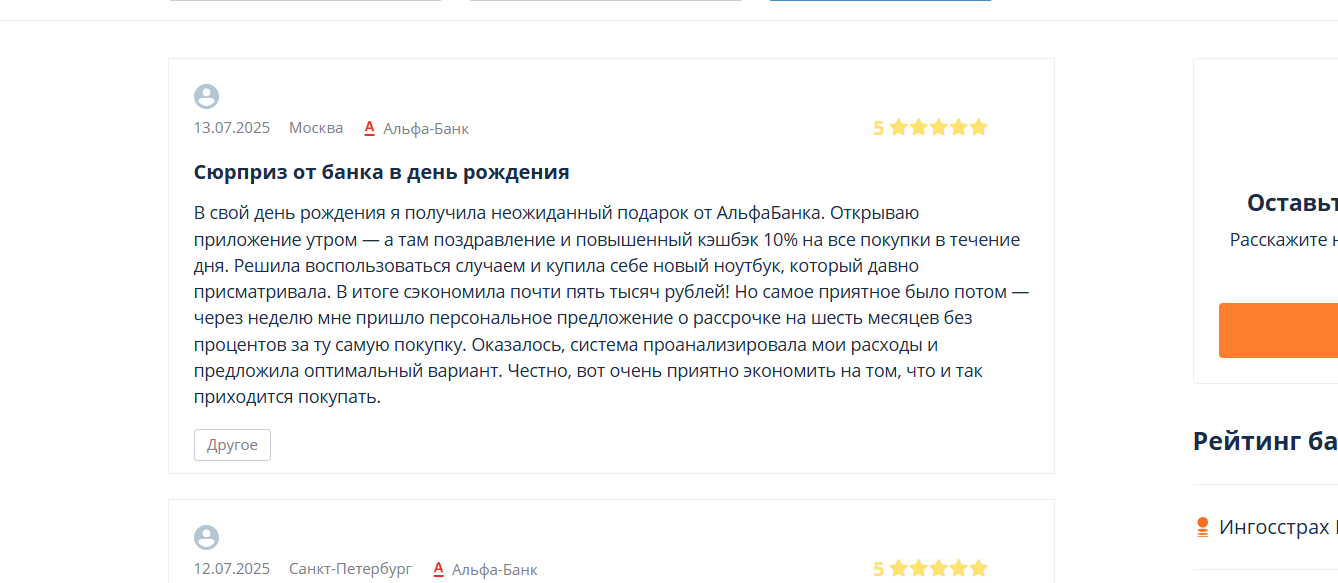
Task: Click the red Alfa-Bank logo beside Санкт-Петербург
Action: coord(438,568)
